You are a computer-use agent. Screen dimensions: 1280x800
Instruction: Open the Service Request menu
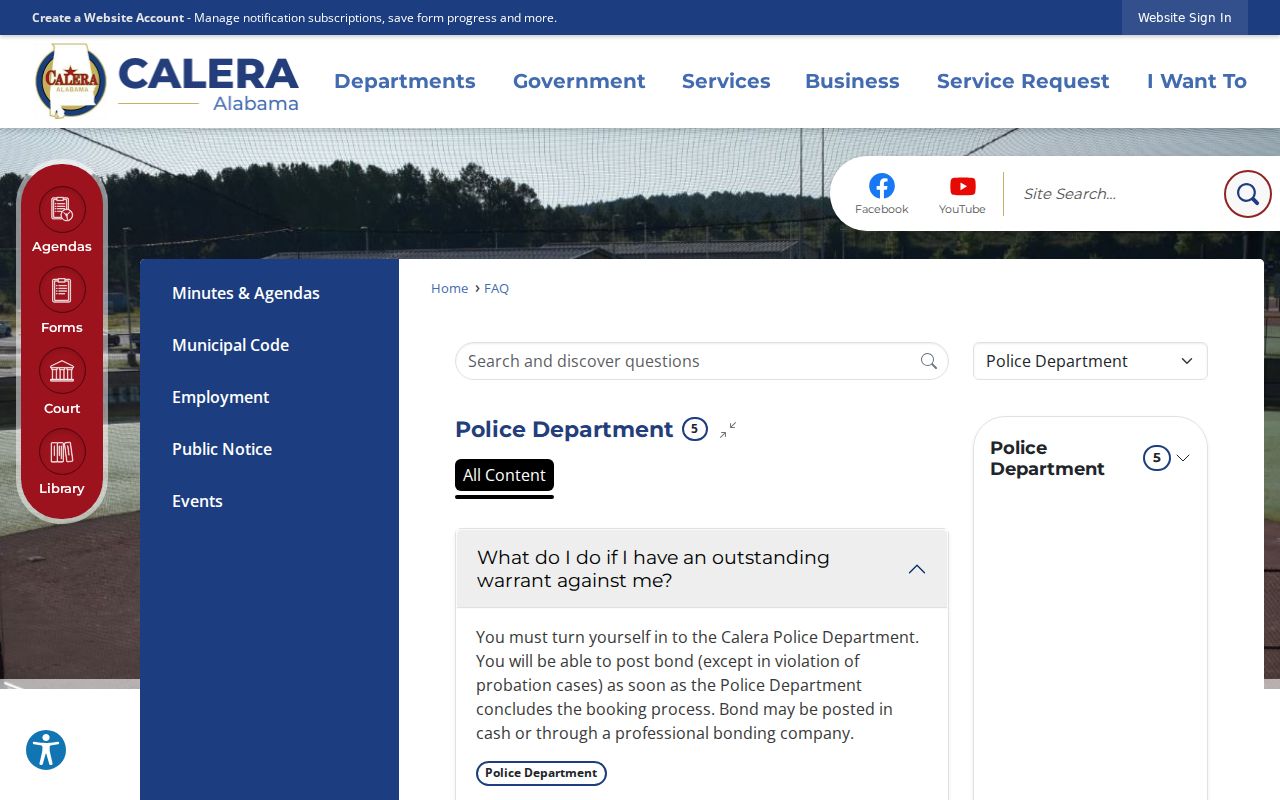(x=1023, y=81)
